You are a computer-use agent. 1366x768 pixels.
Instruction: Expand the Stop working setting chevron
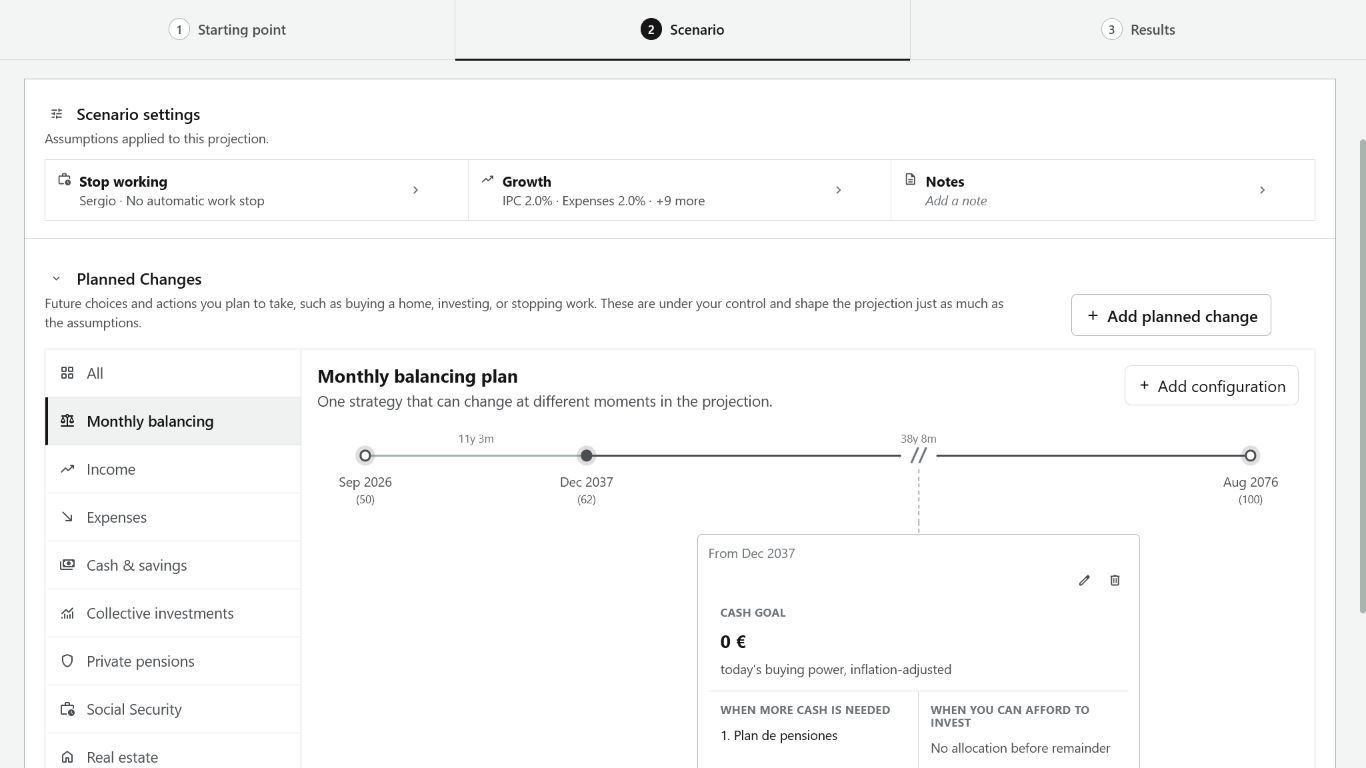click(416, 190)
